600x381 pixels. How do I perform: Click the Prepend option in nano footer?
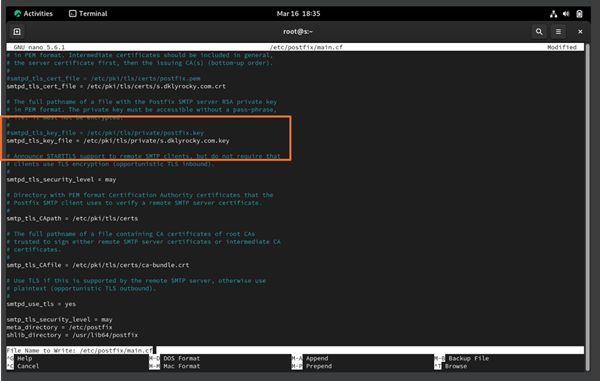point(312,366)
